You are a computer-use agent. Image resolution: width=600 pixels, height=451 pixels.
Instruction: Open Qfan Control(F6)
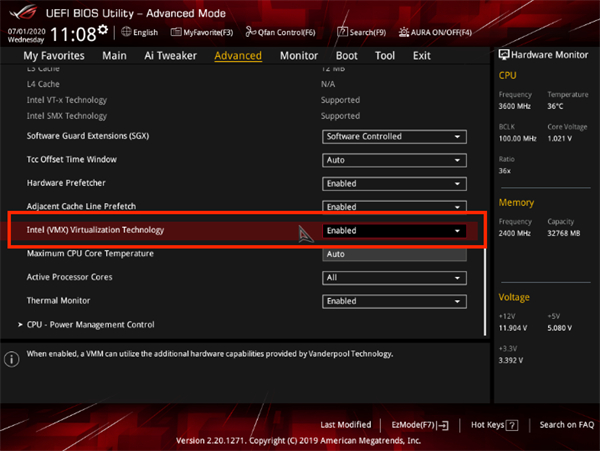(248, 32)
